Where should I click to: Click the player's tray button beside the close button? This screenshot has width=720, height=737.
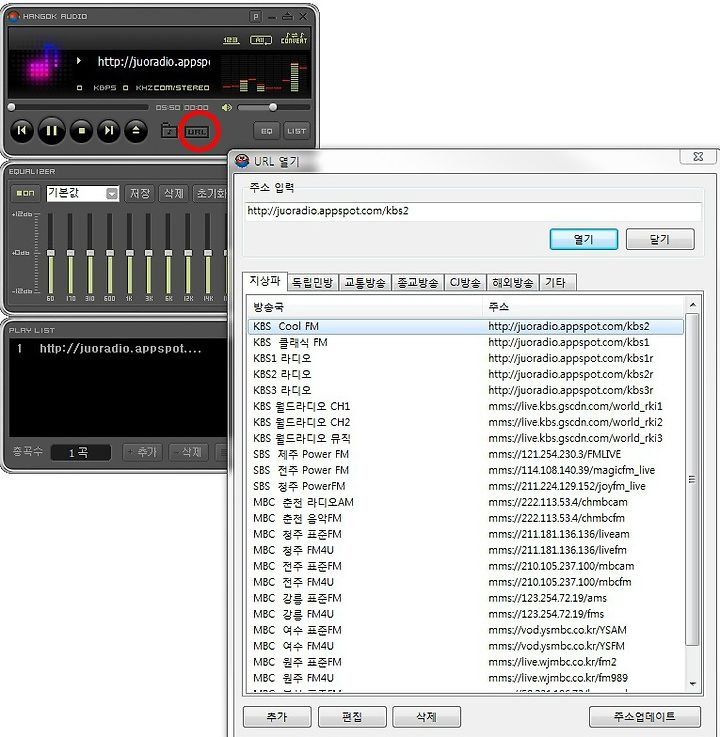pyautogui.click(x=287, y=16)
